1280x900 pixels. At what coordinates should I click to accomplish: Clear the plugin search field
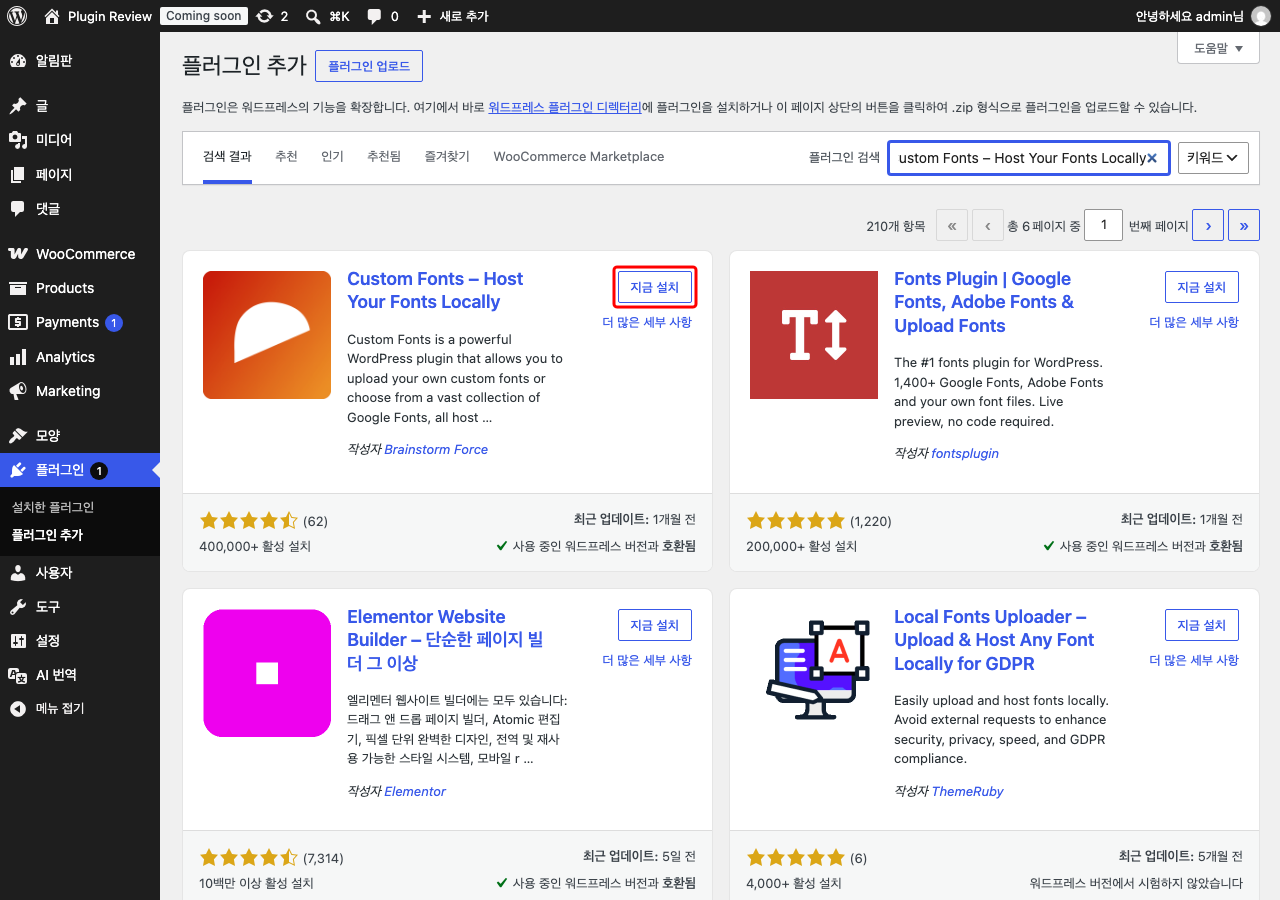(x=1152, y=158)
